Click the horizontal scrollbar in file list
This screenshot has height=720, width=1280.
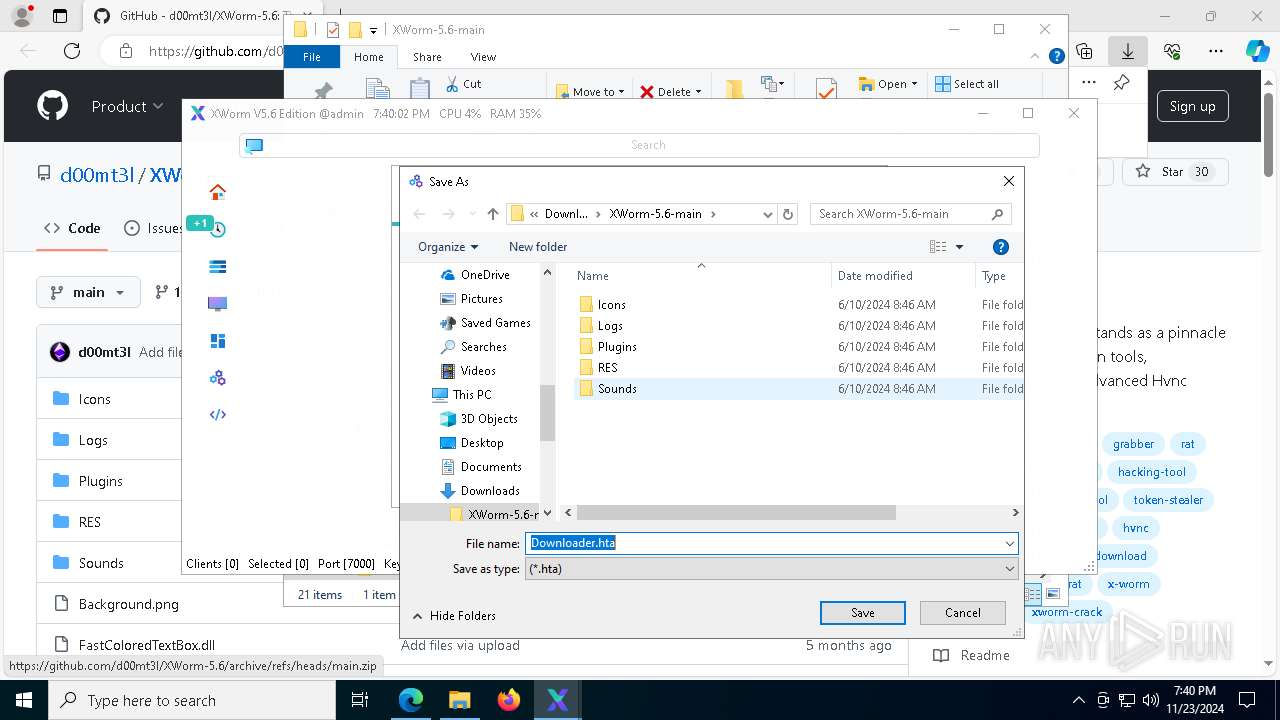click(x=736, y=513)
